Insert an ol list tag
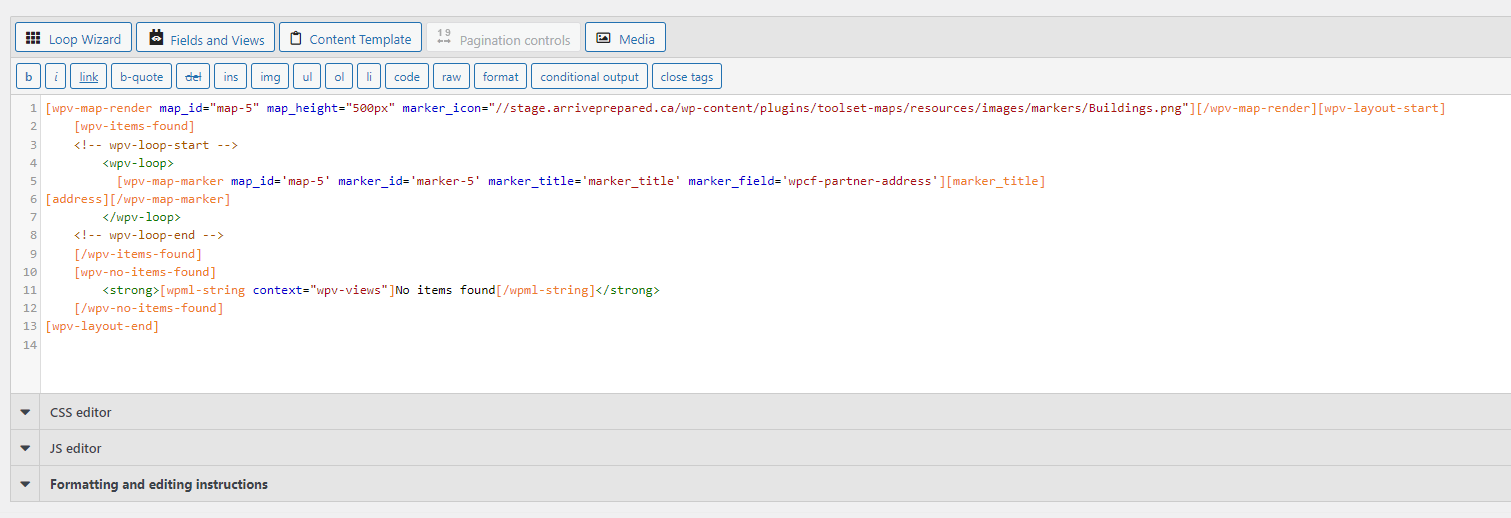 coord(339,76)
